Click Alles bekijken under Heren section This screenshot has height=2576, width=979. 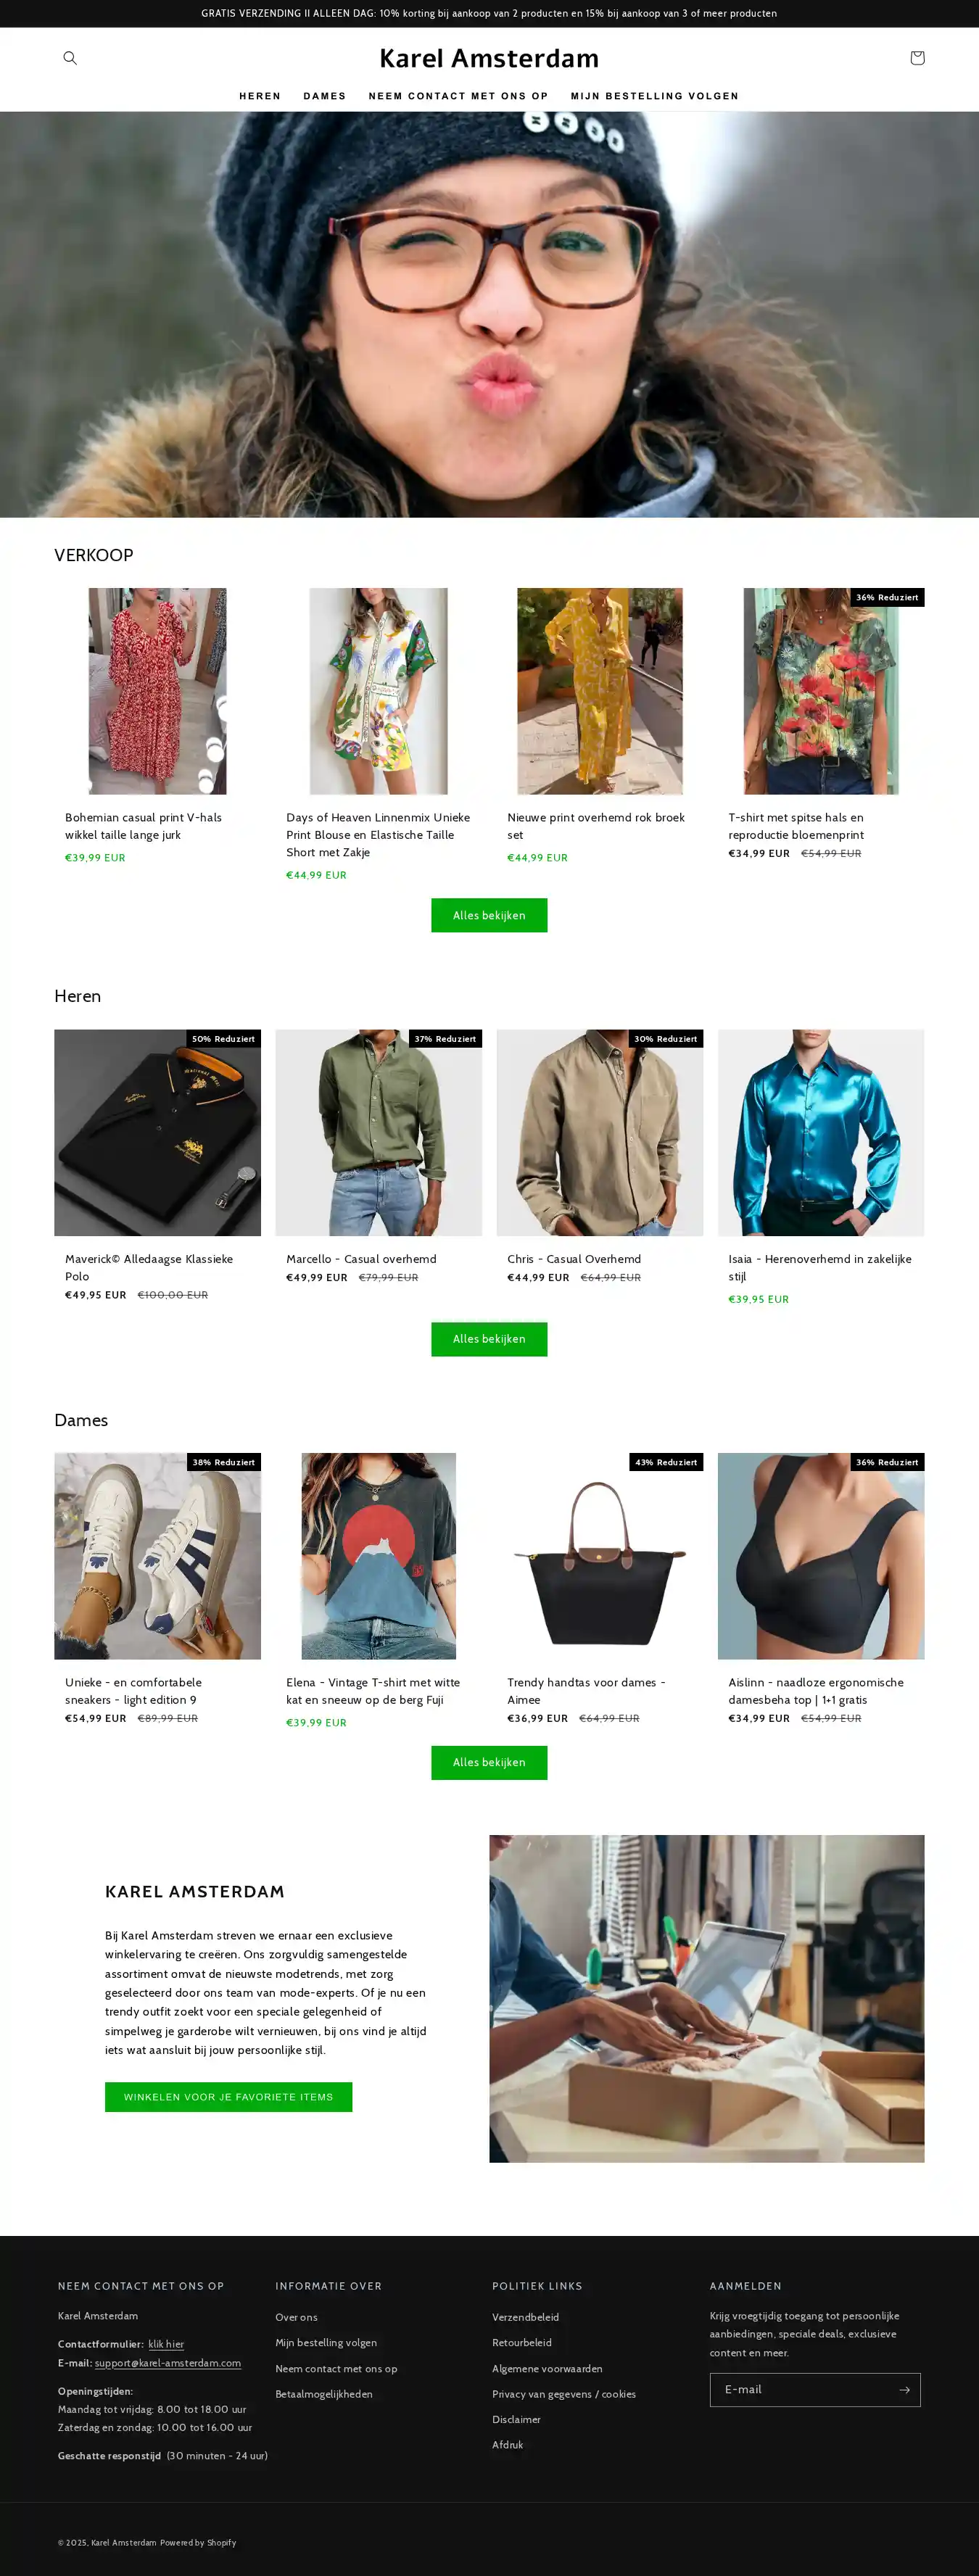pyautogui.click(x=489, y=1339)
